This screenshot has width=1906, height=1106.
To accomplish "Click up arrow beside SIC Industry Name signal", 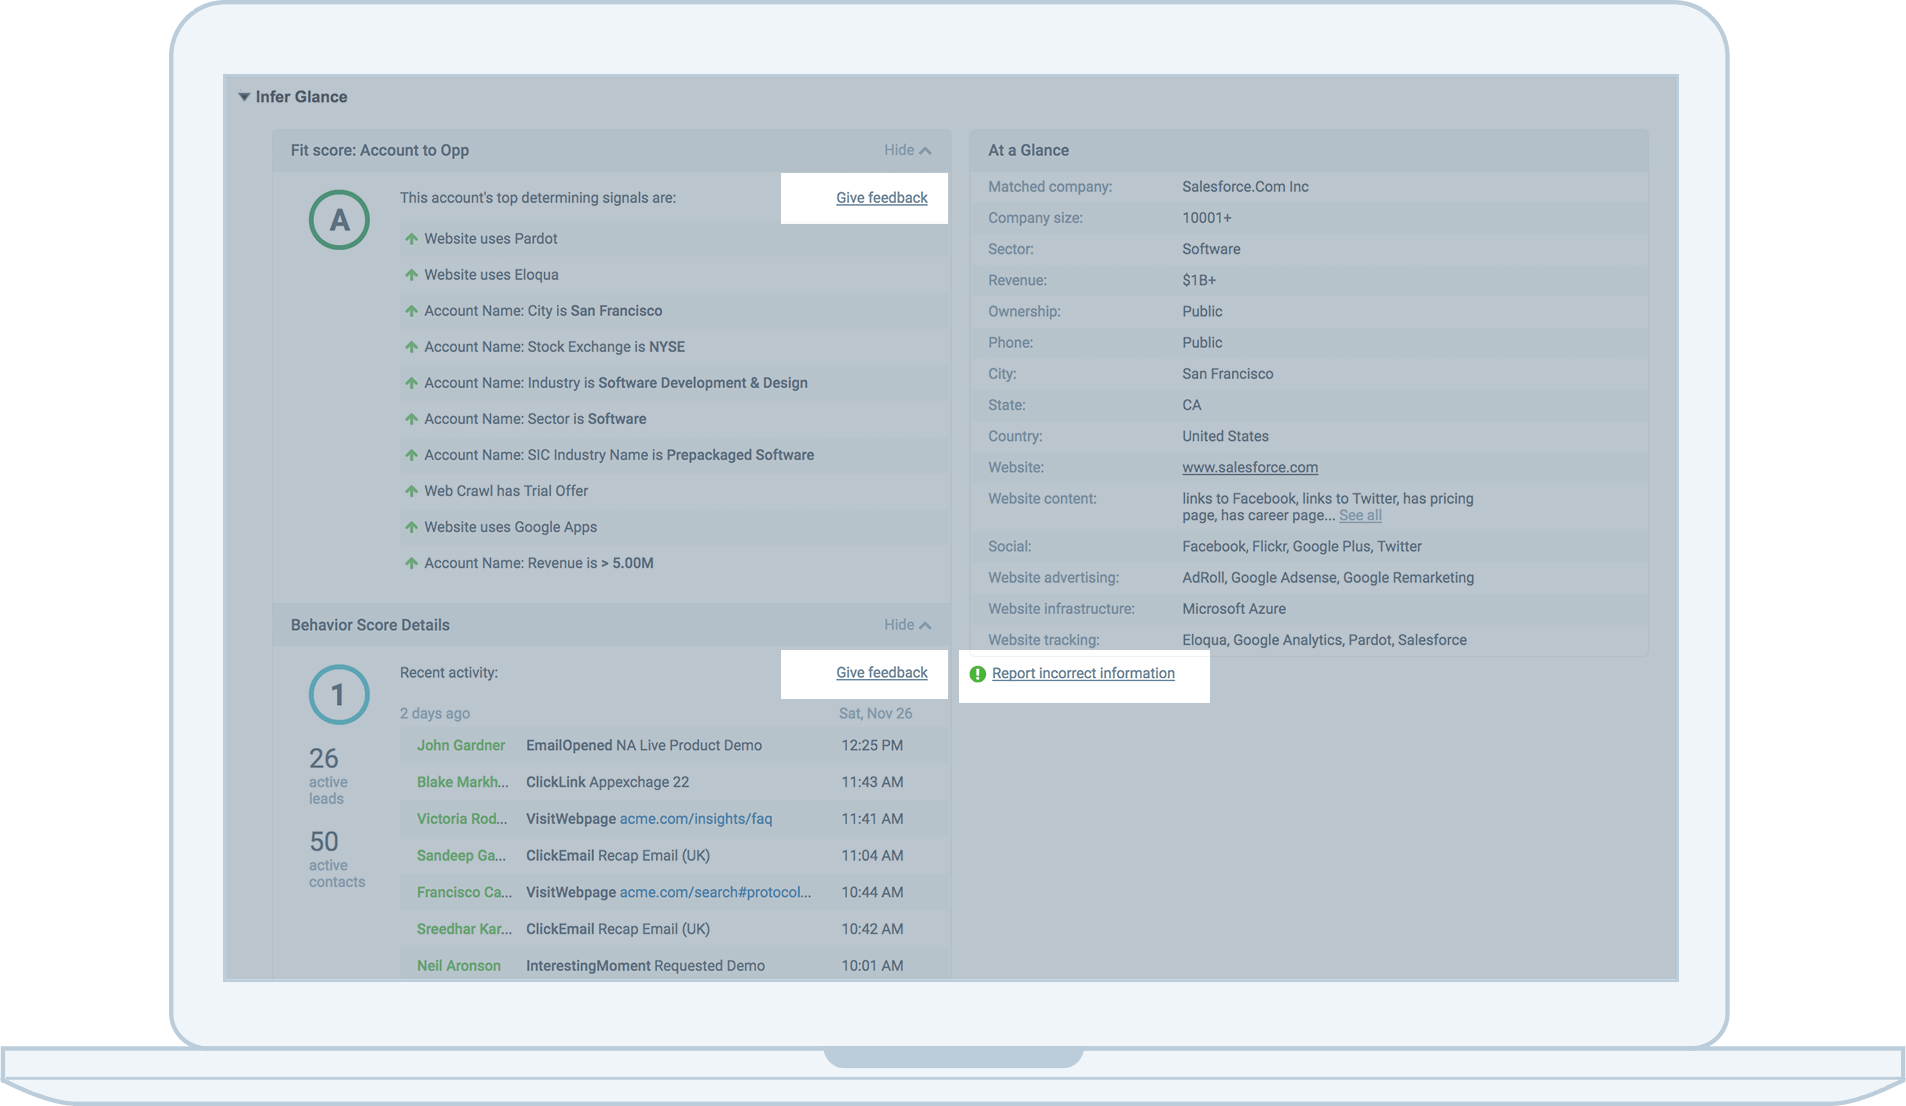I will (x=411, y=455).
